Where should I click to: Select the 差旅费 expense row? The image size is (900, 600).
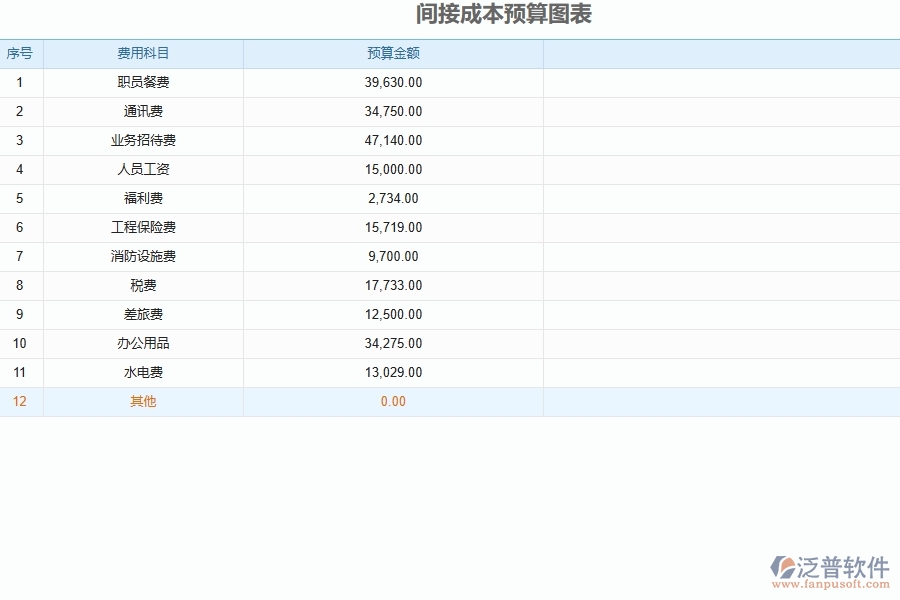[x=141, y=314]
